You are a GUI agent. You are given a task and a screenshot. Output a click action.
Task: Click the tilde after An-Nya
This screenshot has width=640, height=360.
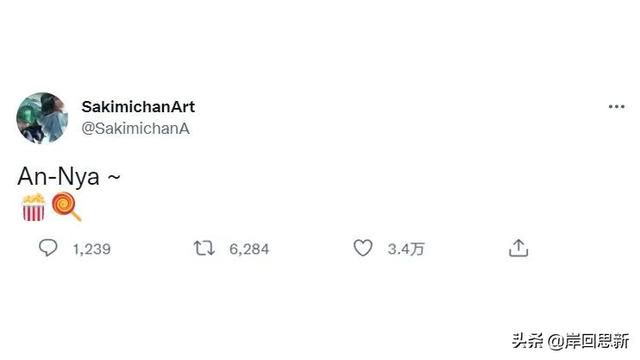click(114, 177)
